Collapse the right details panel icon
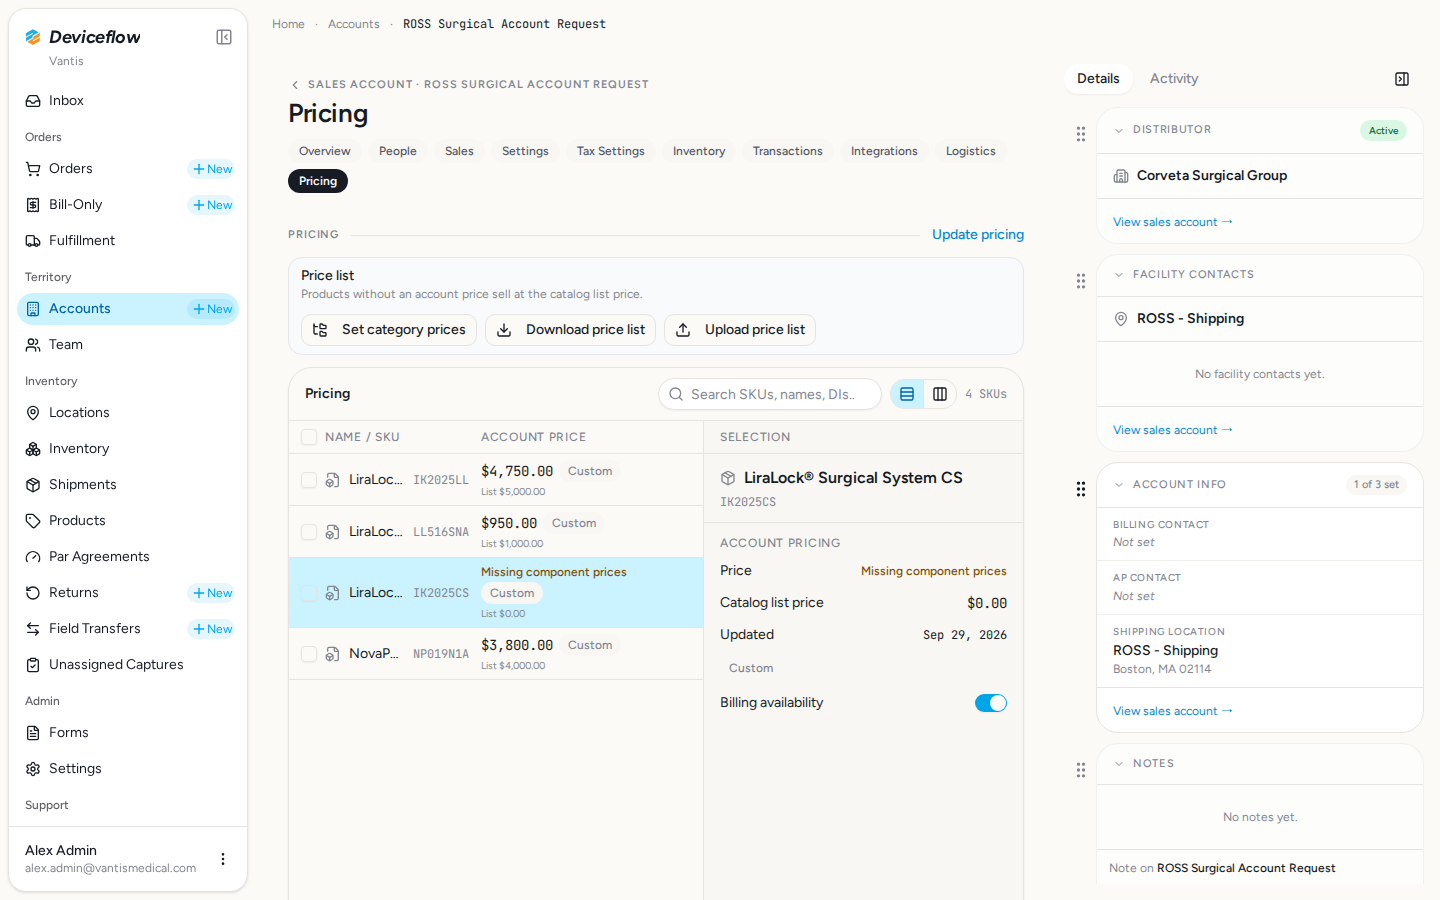This screenshot has width=1440, height=900. click(x=1402, y=79)
